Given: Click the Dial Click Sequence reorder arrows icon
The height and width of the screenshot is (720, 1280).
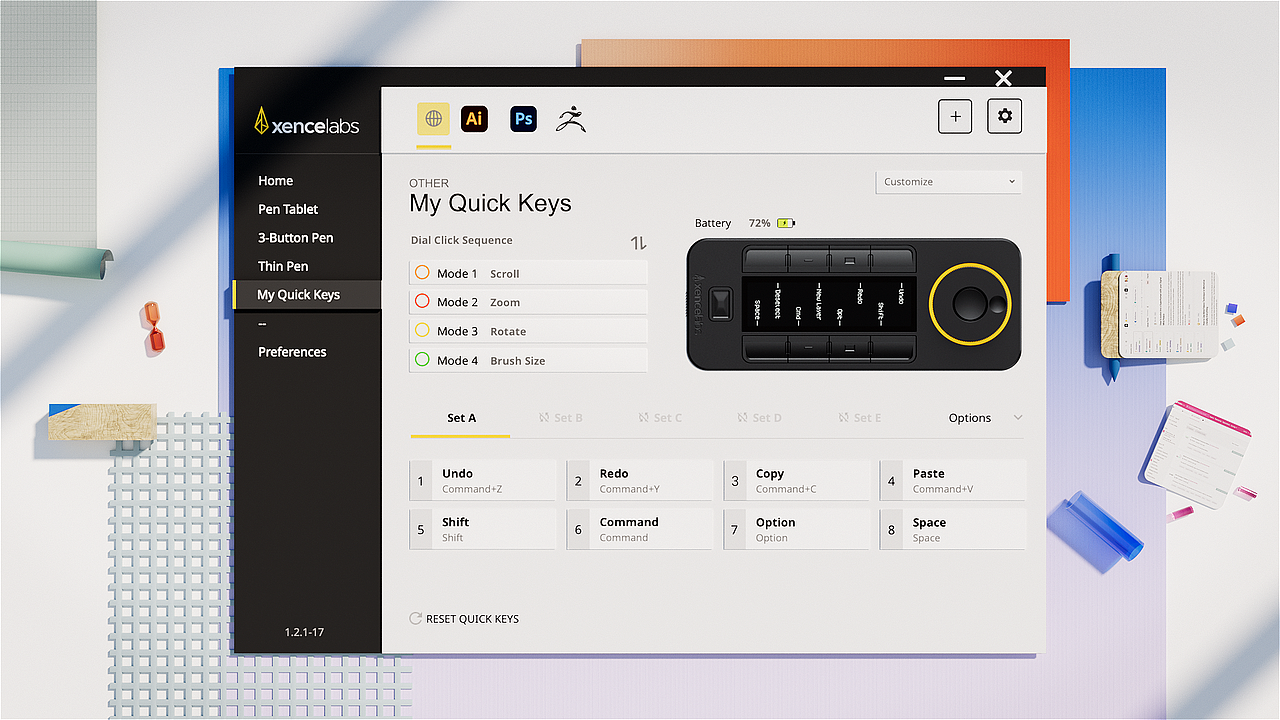Looking at the screenshot, I should pos(639,243).
